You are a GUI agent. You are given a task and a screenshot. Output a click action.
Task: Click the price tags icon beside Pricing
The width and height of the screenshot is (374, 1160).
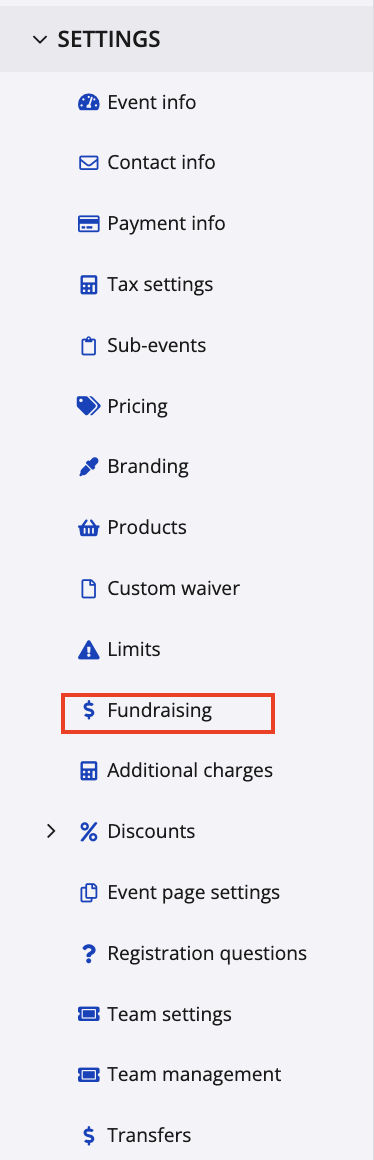[x=88, y=406]
